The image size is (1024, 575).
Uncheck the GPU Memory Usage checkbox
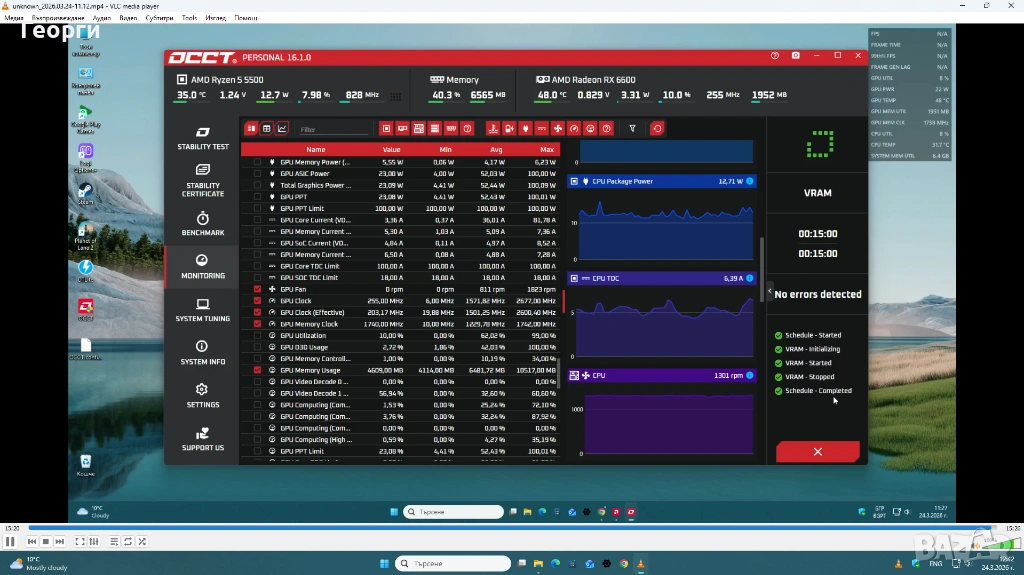(x=258, y=370)
